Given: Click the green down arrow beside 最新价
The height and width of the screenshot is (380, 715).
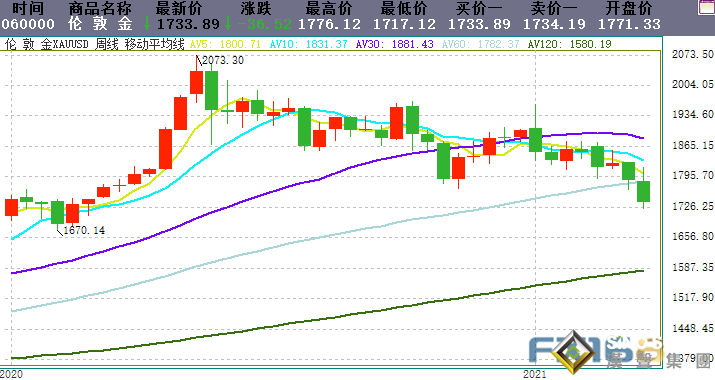Looking at the screenshot, I should point(147,24).
